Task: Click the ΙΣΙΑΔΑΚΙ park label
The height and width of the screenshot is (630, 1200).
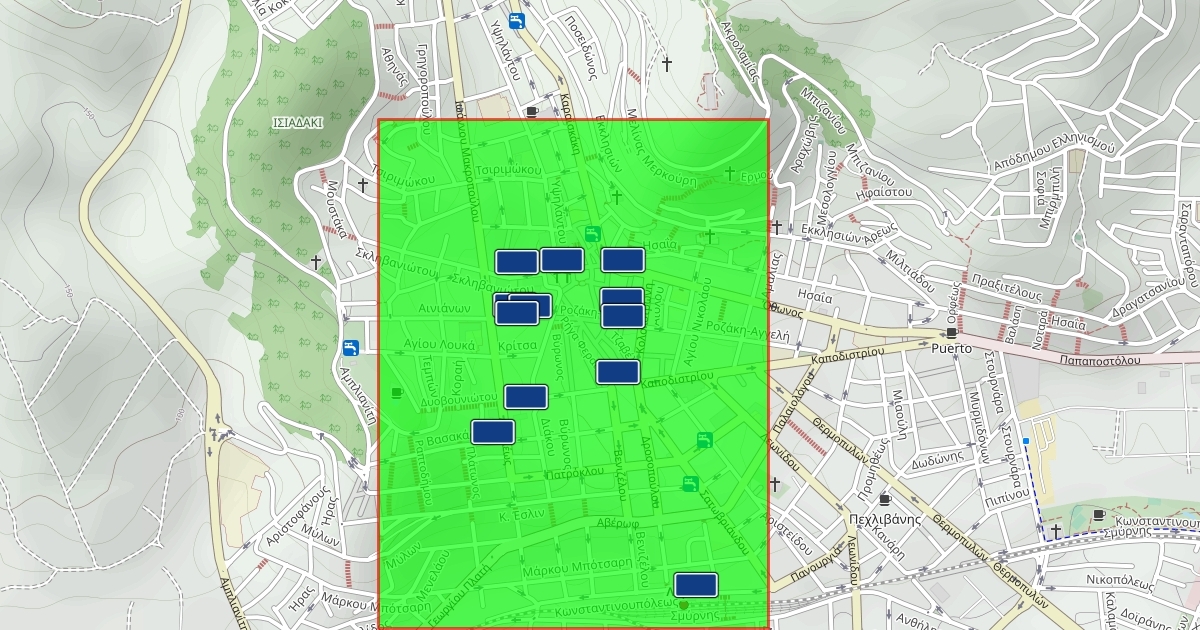Action: [296, 124]
